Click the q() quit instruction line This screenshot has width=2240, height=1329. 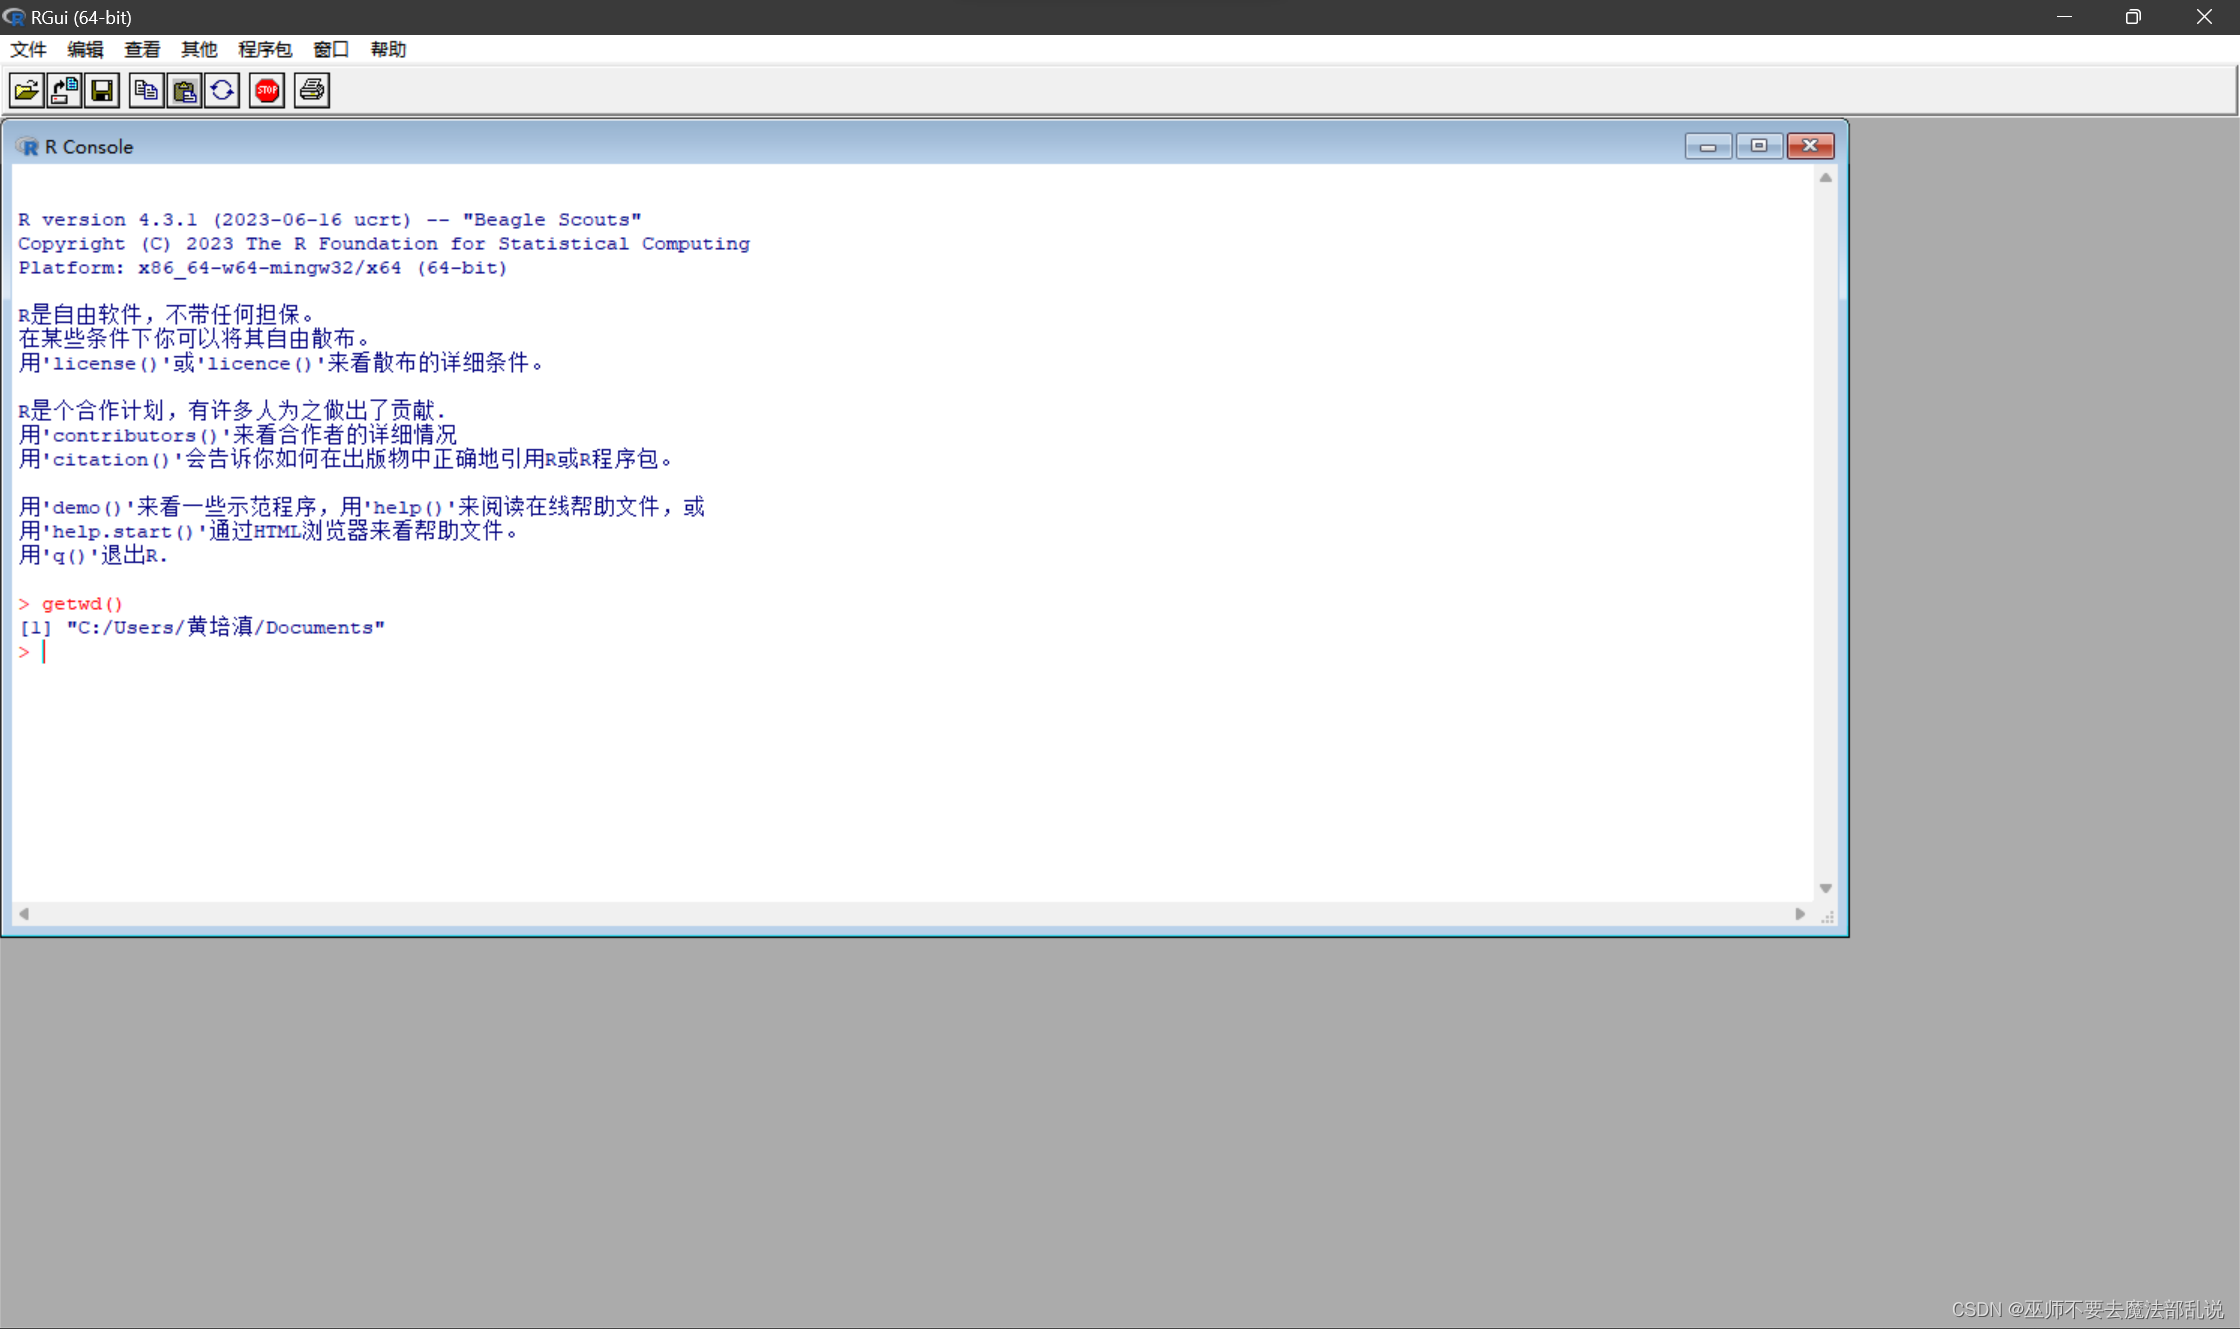(x=93, y=555)
